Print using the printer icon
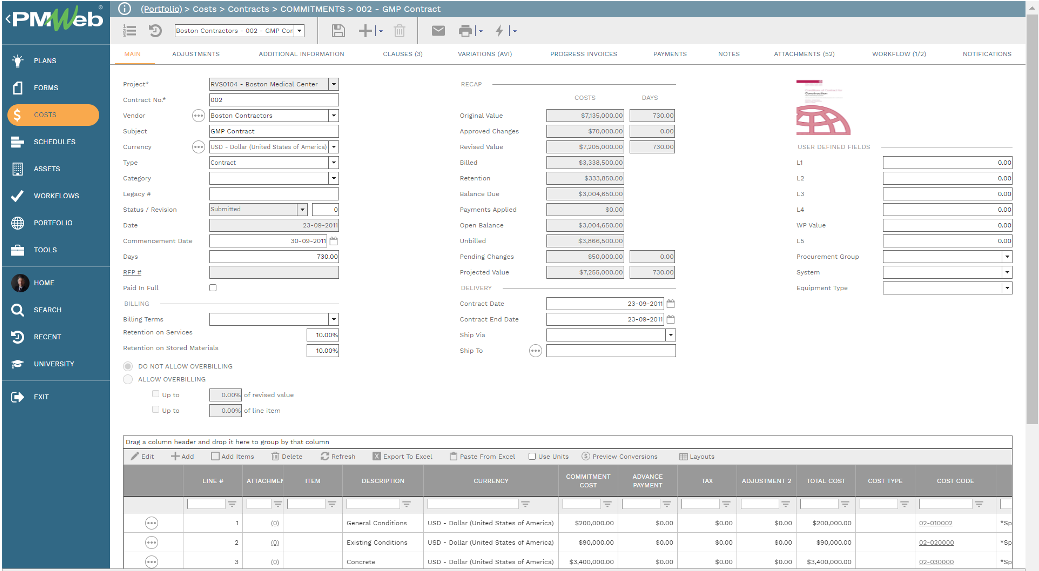Image resolution: width=1039 pixels, height=571 pixels. pos(466,30)
